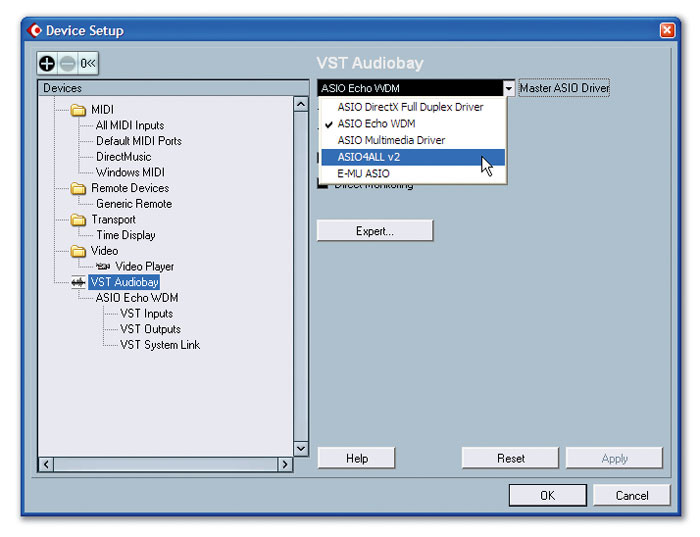Click the Master ASIO Driver label
700x537 pixels.
click(564, 88)
